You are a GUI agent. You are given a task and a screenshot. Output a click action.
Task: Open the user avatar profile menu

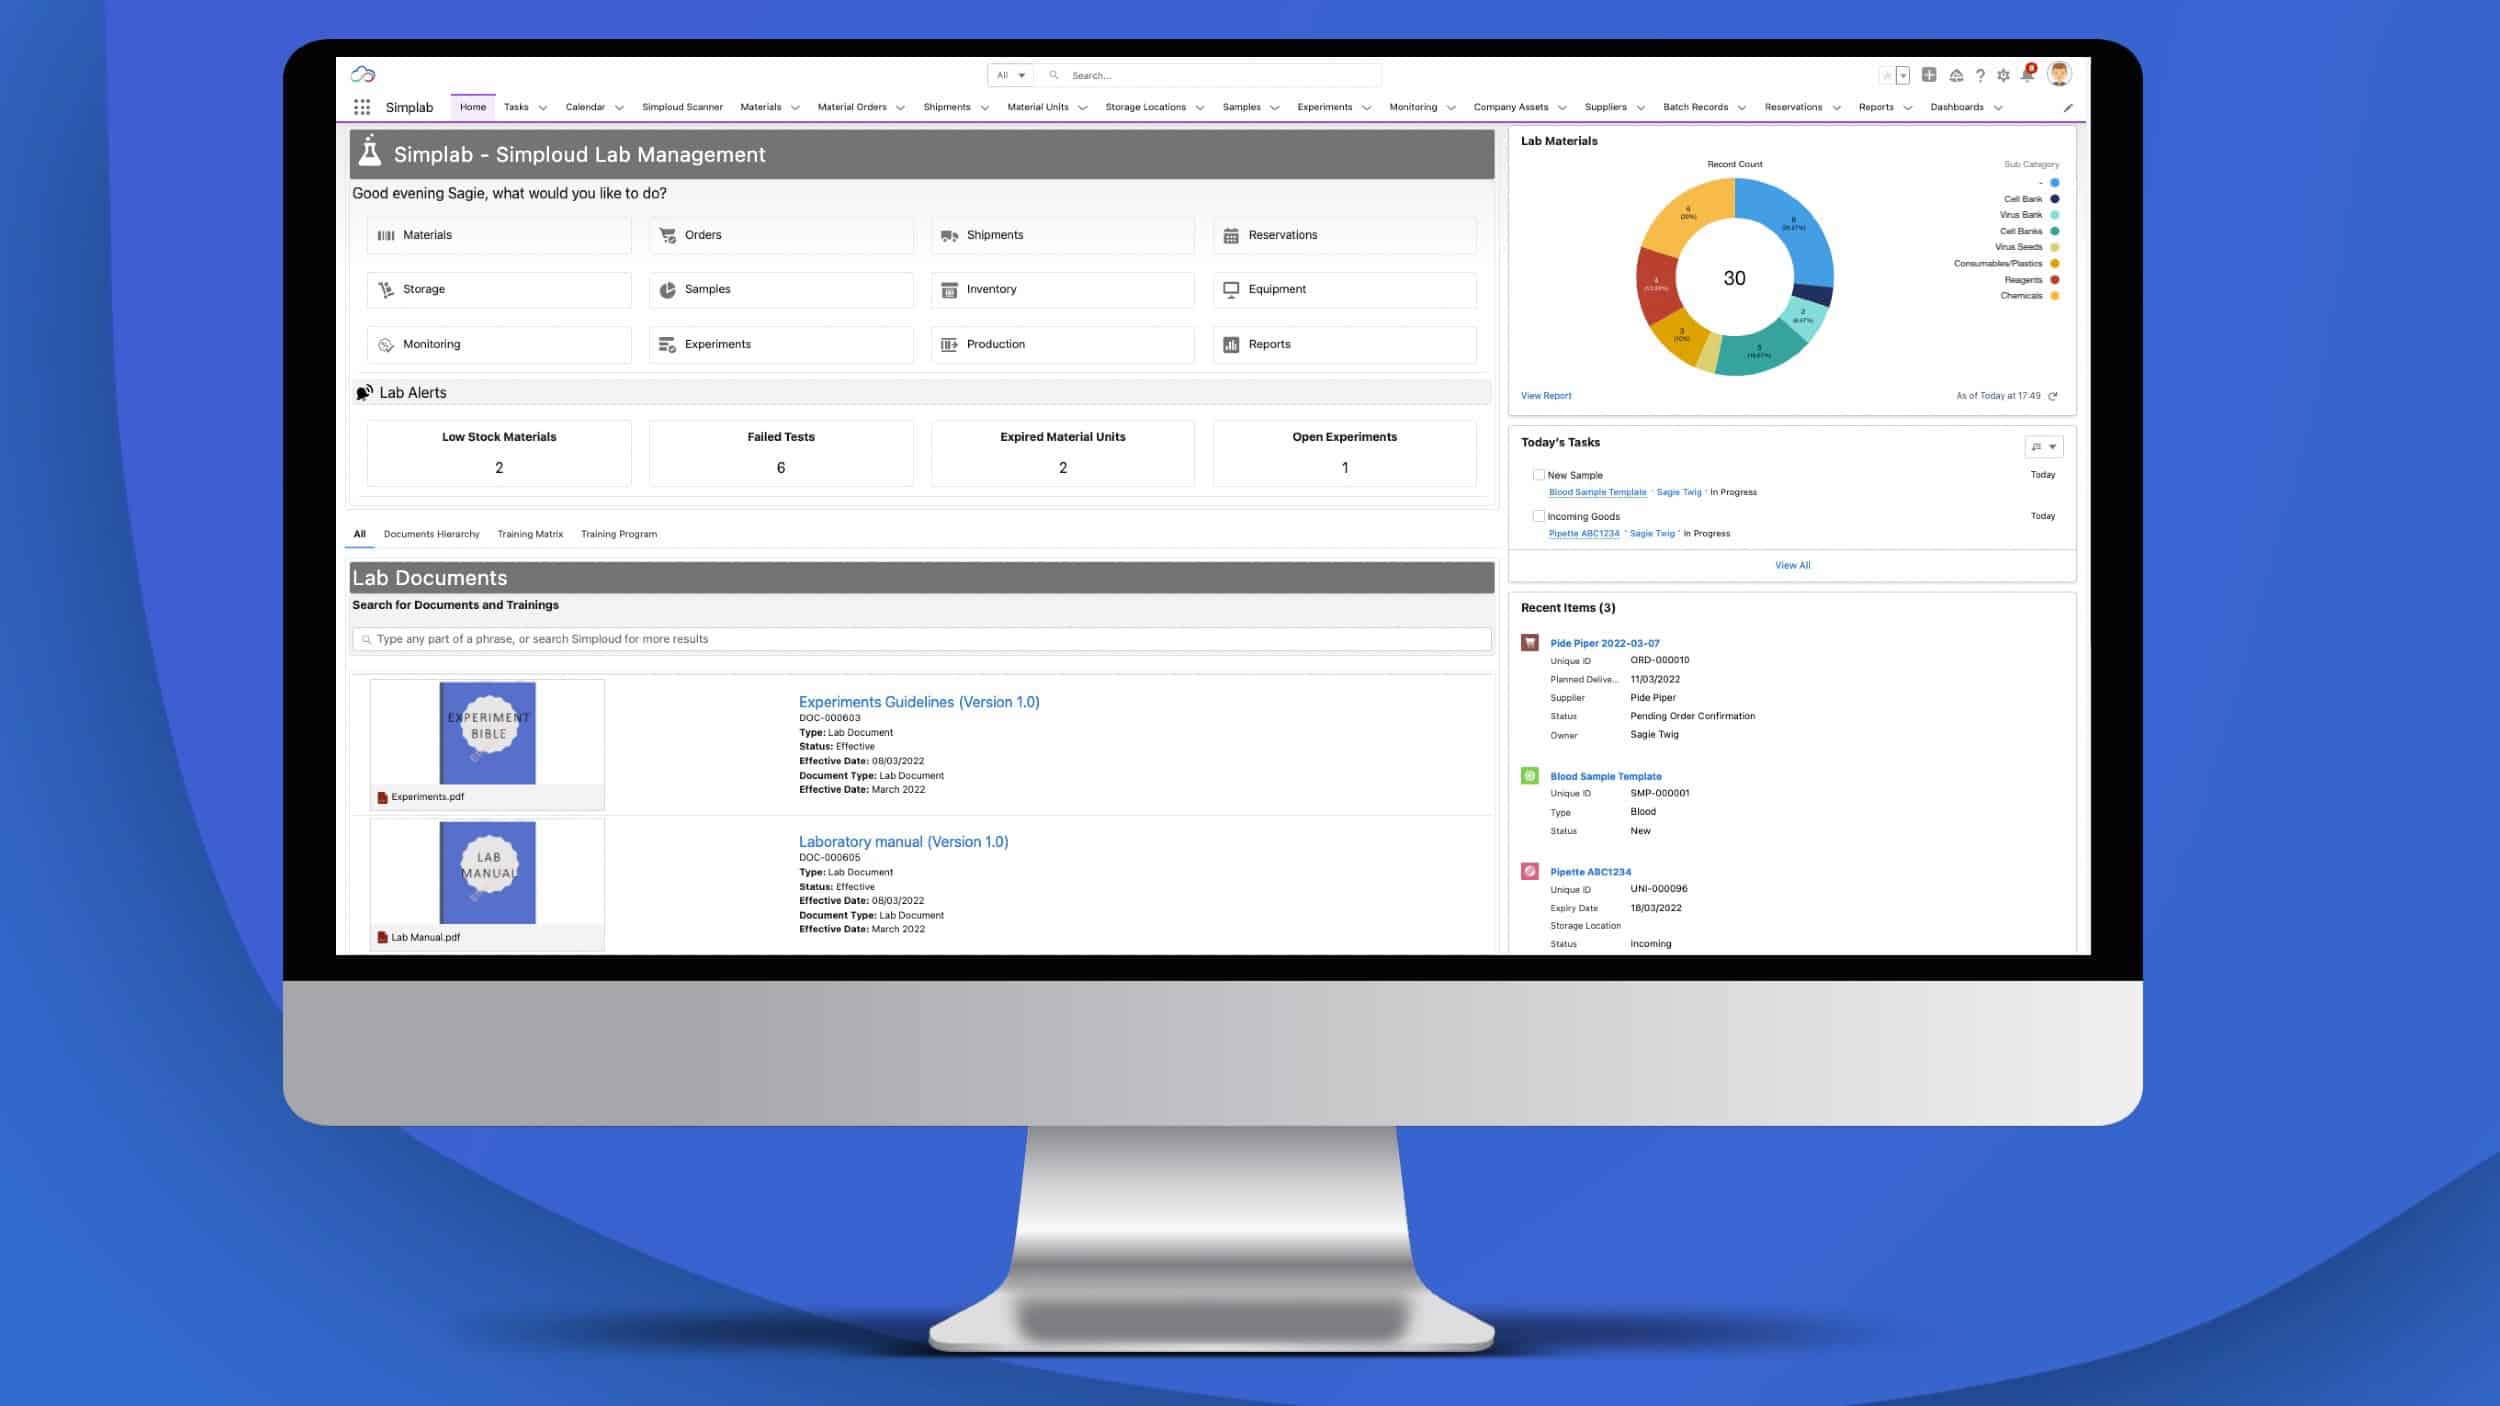2058,74
